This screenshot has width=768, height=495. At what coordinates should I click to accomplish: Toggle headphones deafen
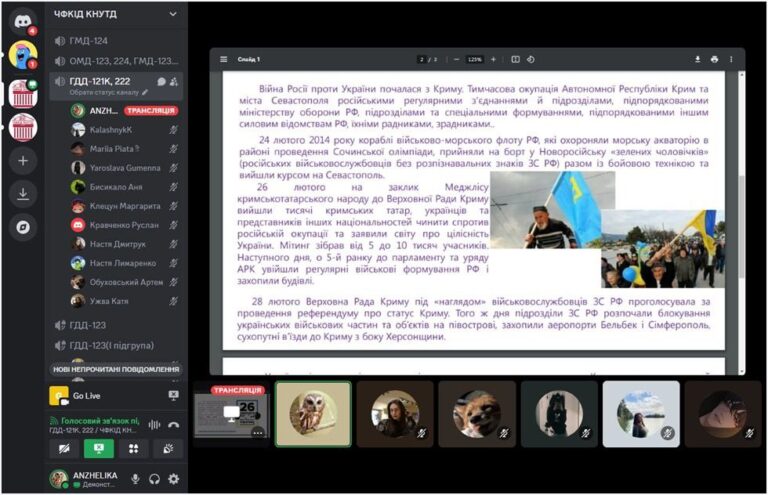(154, 479)
